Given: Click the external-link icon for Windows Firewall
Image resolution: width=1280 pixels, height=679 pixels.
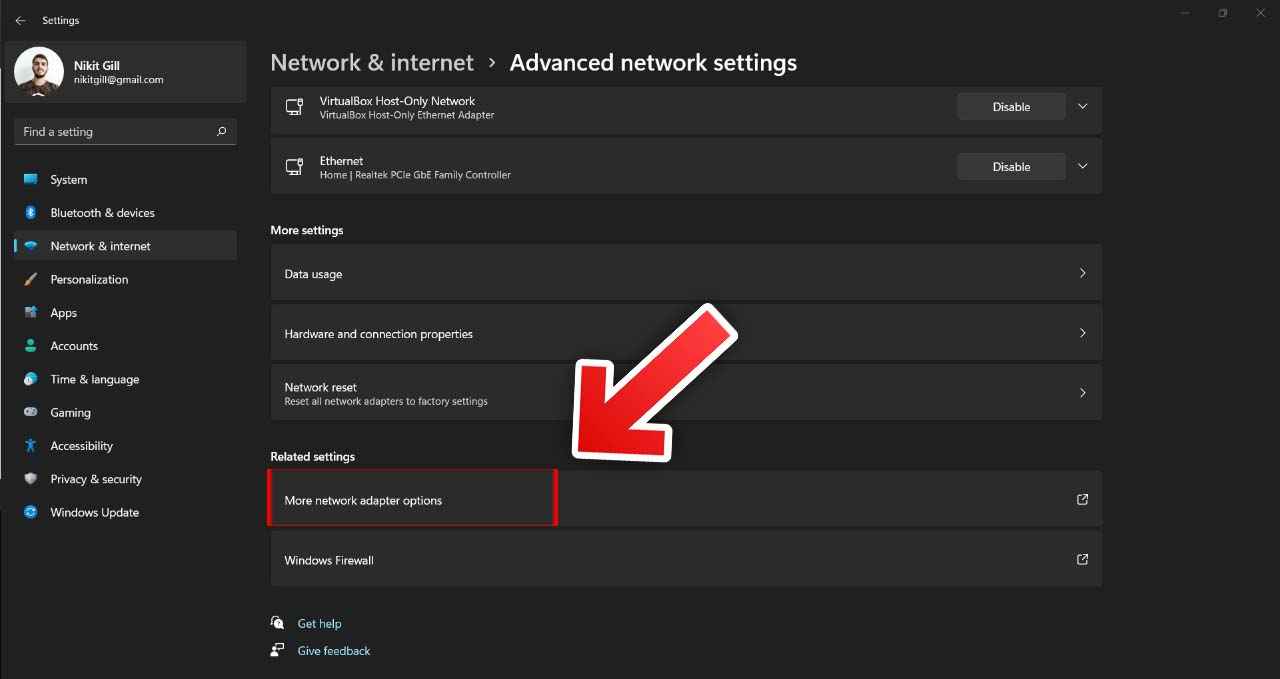Looking at the screenshot, I should tap(1082, 560).
